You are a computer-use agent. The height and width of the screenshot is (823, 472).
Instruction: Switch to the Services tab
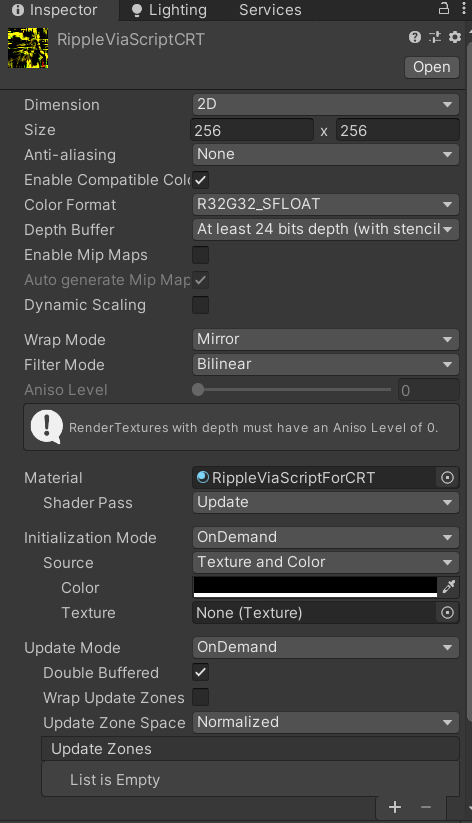(x=270, y=10)
